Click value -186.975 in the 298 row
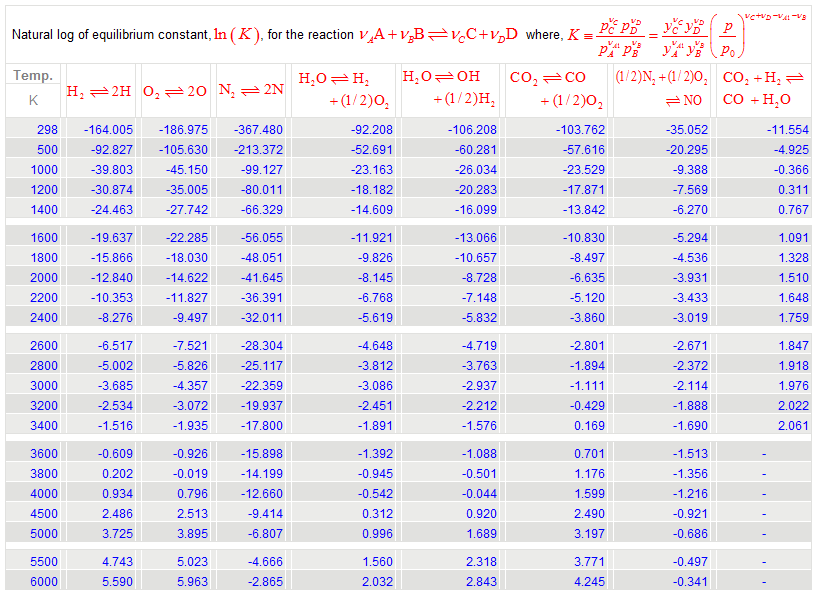817x595 pixels. [x=183, y=129]
